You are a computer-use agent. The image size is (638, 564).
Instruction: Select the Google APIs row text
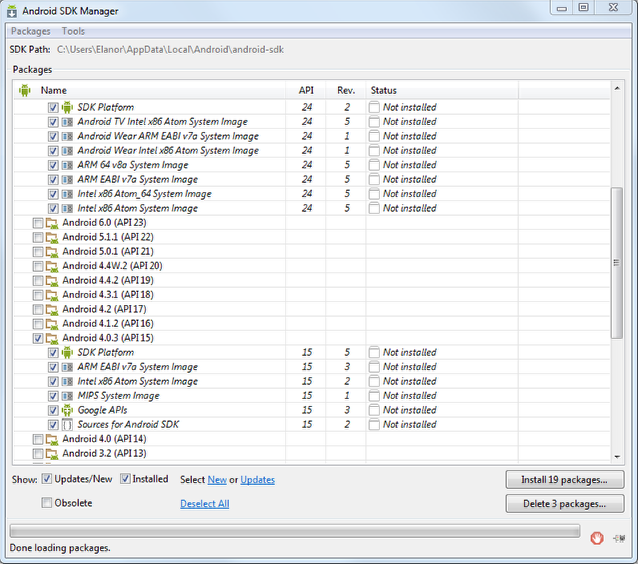tap(102, 411)
